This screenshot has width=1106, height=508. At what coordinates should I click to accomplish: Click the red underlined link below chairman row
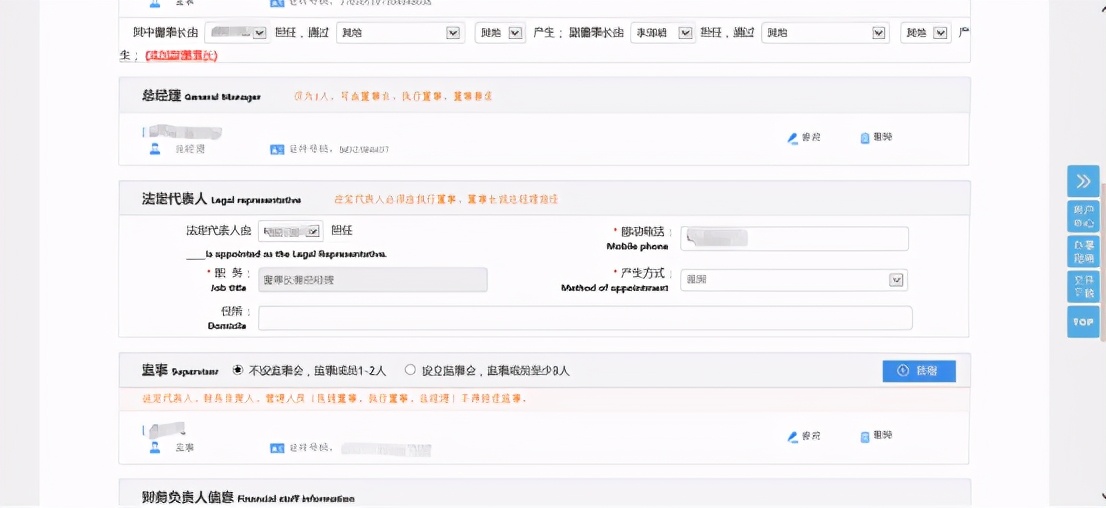[181, 54]
